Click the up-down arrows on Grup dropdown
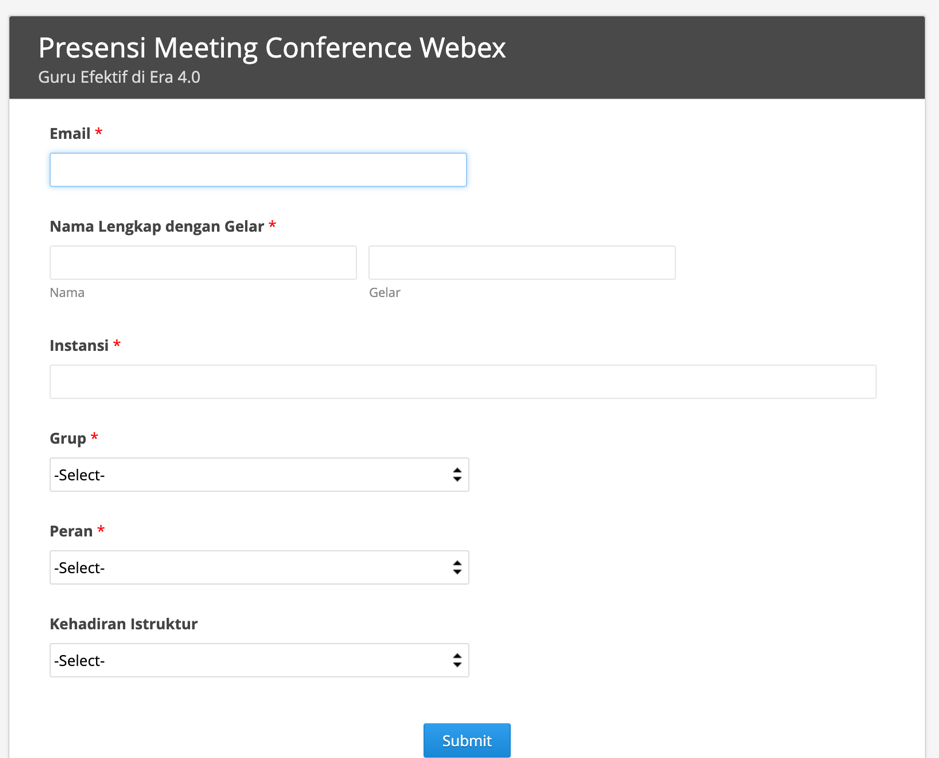 pyautogui.click(x=457, y=475)
